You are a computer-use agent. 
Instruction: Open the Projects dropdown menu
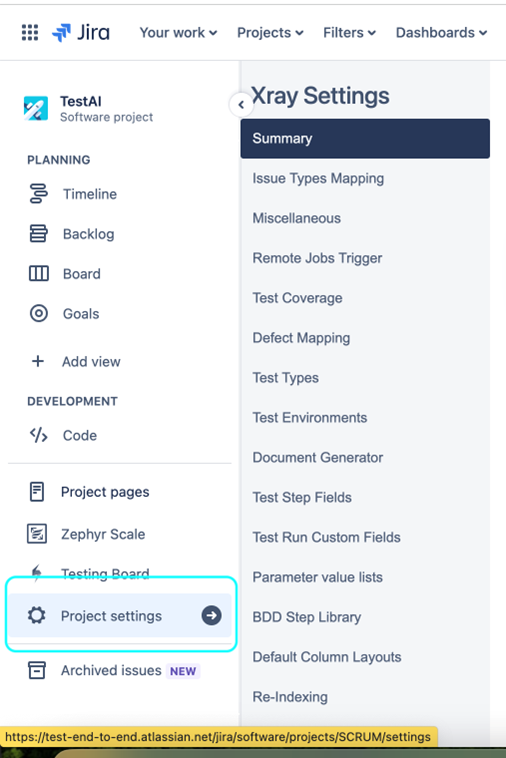click(270, 32)
